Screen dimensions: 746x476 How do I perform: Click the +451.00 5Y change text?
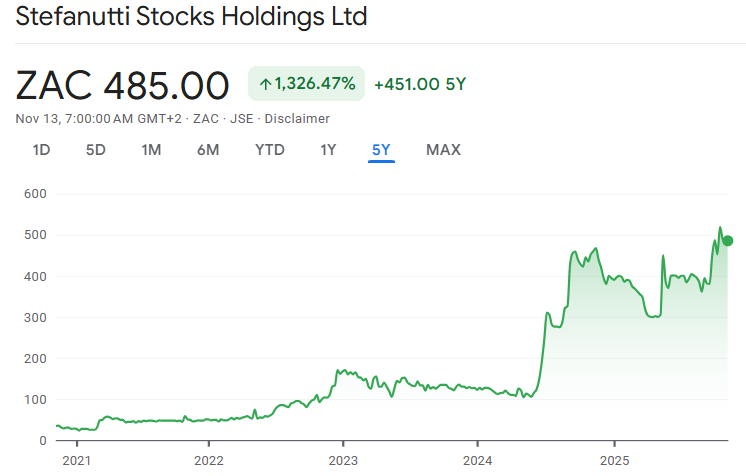point(420,84)
